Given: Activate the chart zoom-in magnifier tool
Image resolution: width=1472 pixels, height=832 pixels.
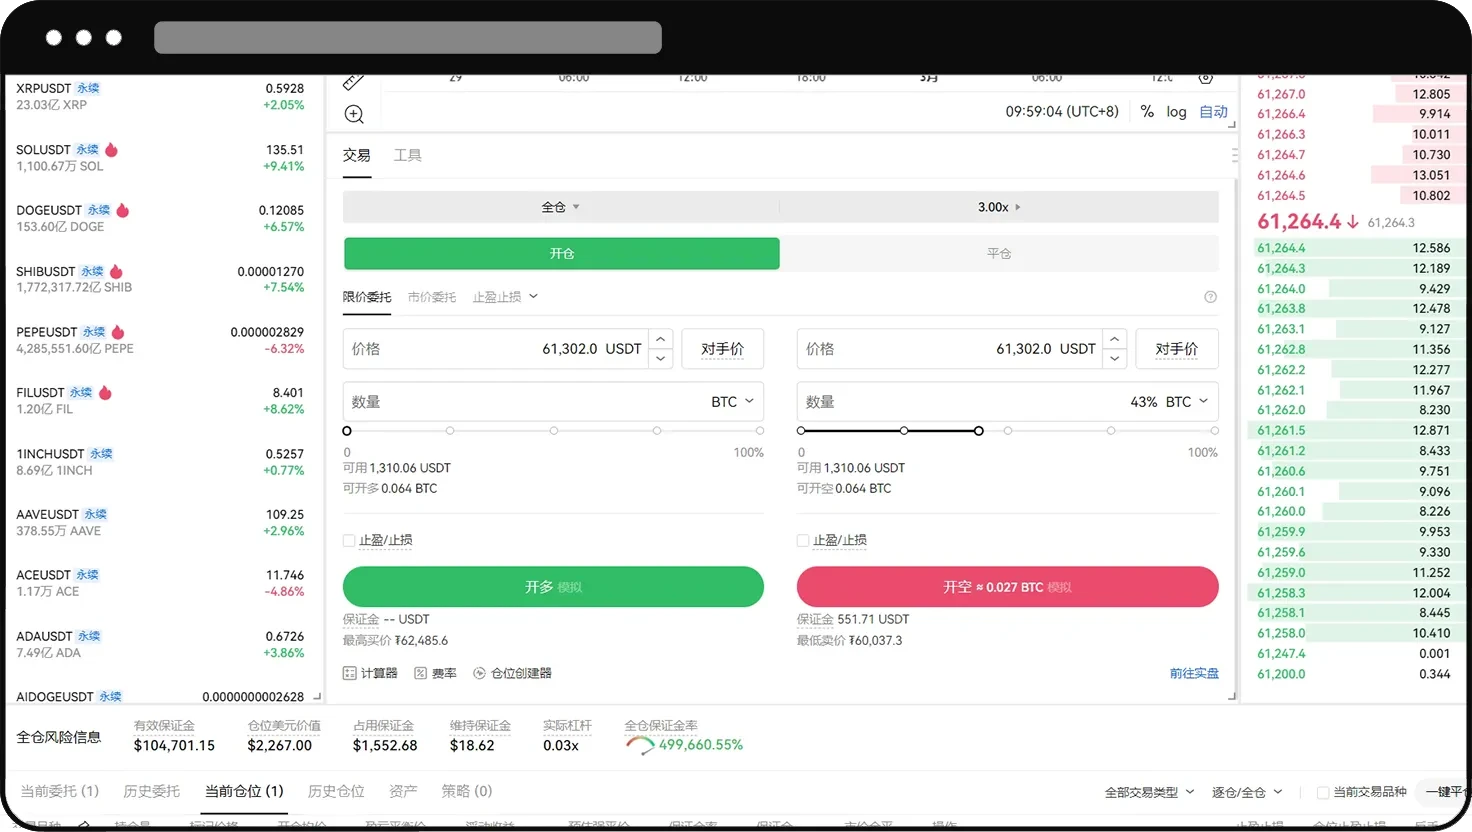Looking at the screenshot, I should [353, 113].
